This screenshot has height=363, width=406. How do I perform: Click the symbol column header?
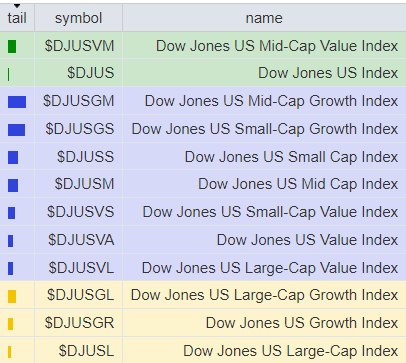[78, 18]
